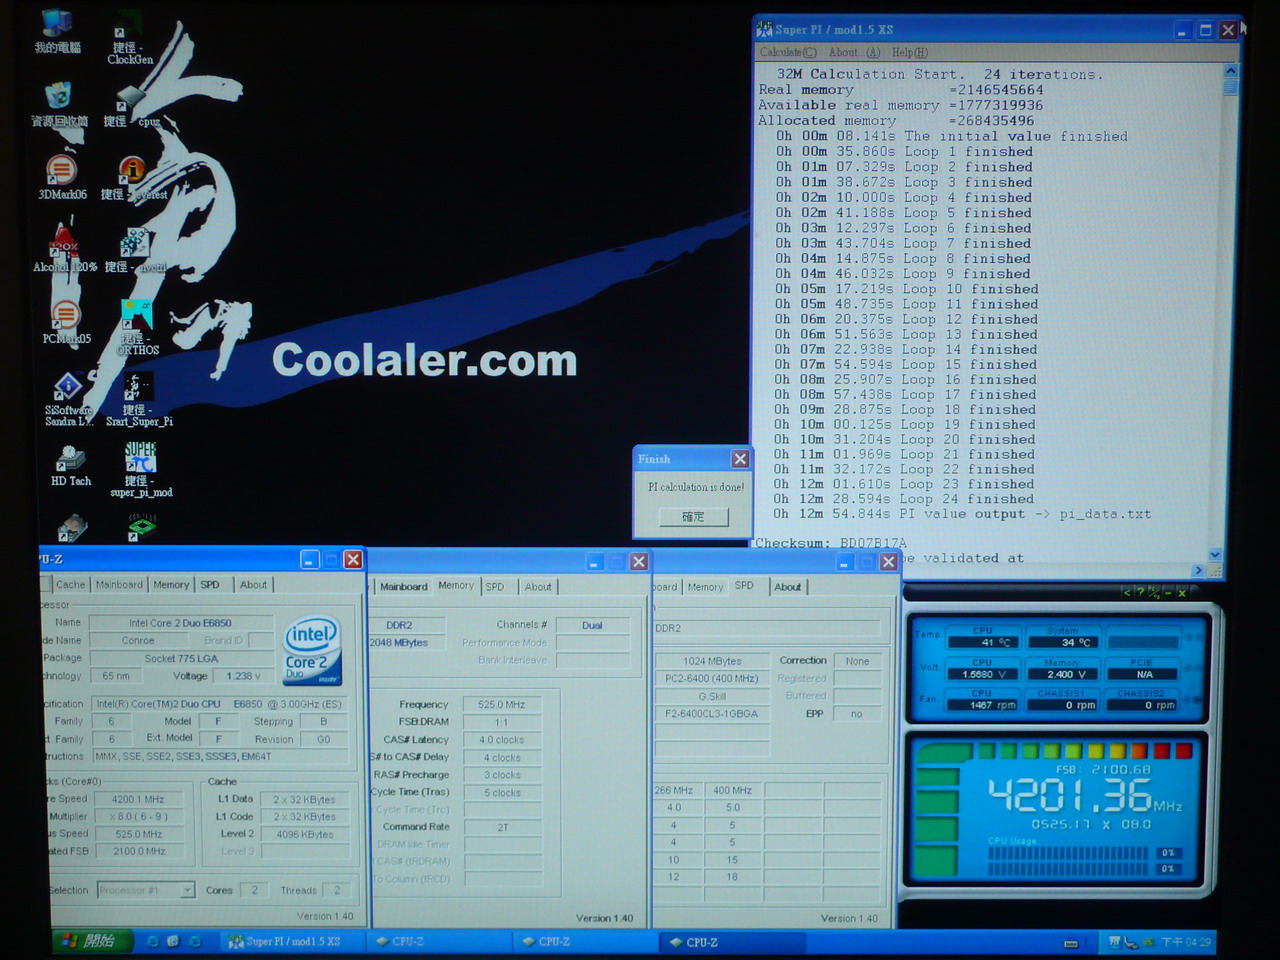
Task: Click the G.Skill manufacturer field in the SPD tab
Action: [x=712, y=696]
